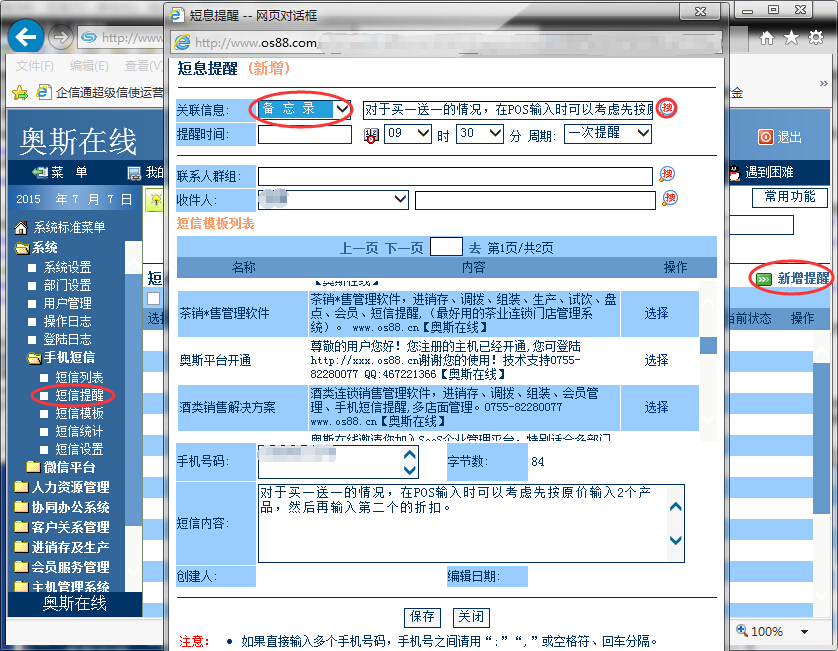The width and height of the screenshot is (838, 651).
Task: Open the browser home page icon
Action: click(767, 37)
